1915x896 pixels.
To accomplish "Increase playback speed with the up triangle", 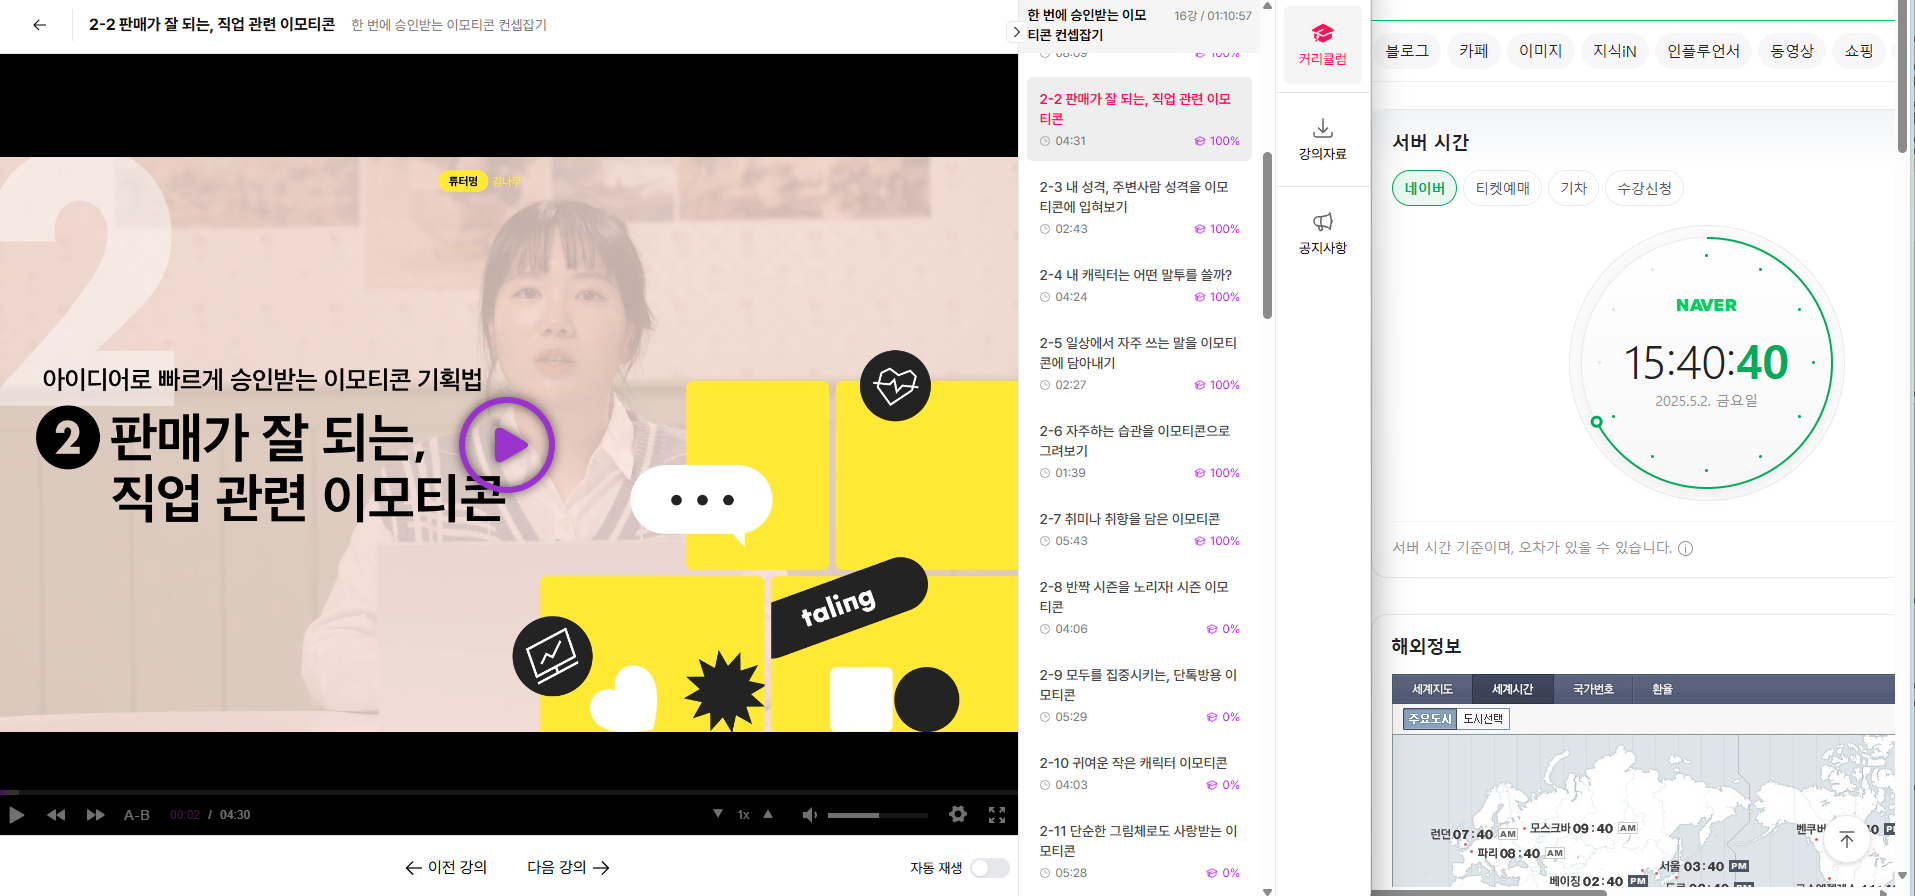I will tap(768, 814).
